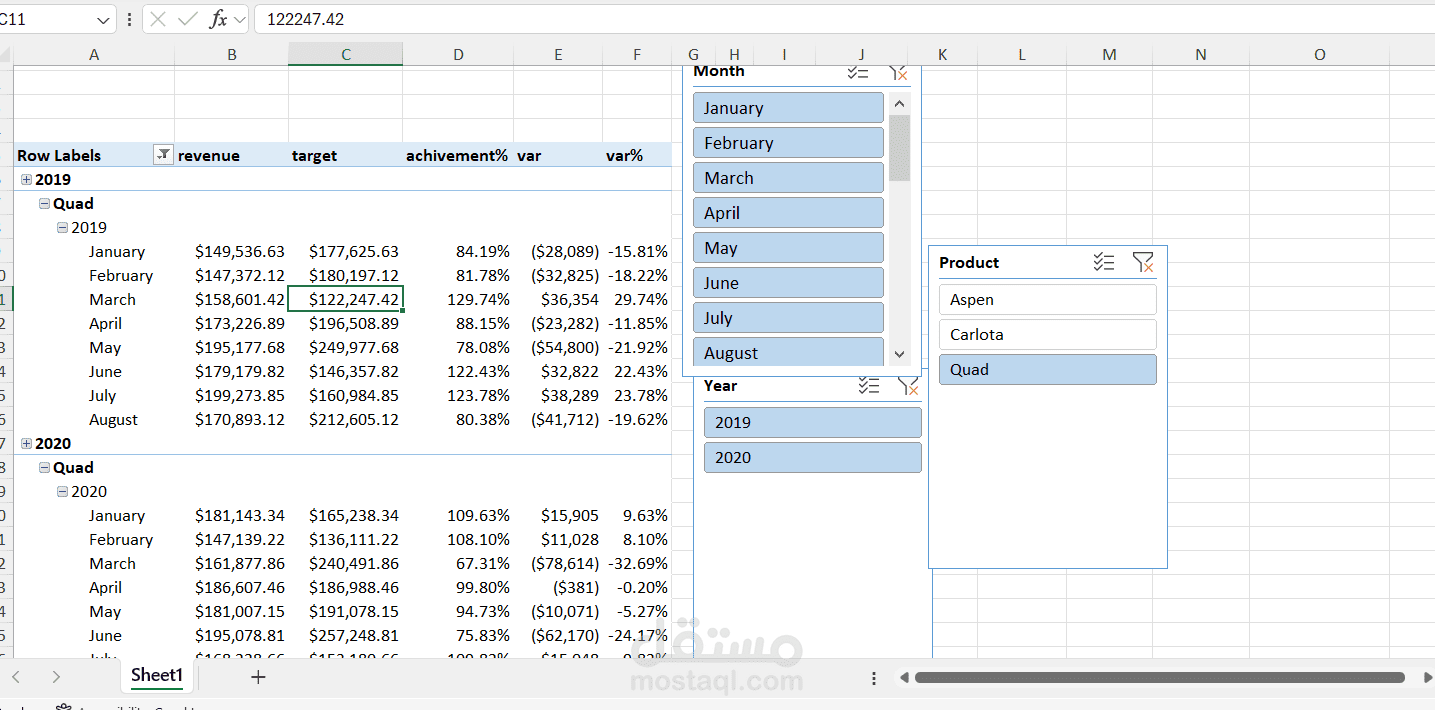The width and height of the screenshot is (1435, 710).
Task: Click the Month slicer's vertical scrollbar
Action: tap(899, 230)
